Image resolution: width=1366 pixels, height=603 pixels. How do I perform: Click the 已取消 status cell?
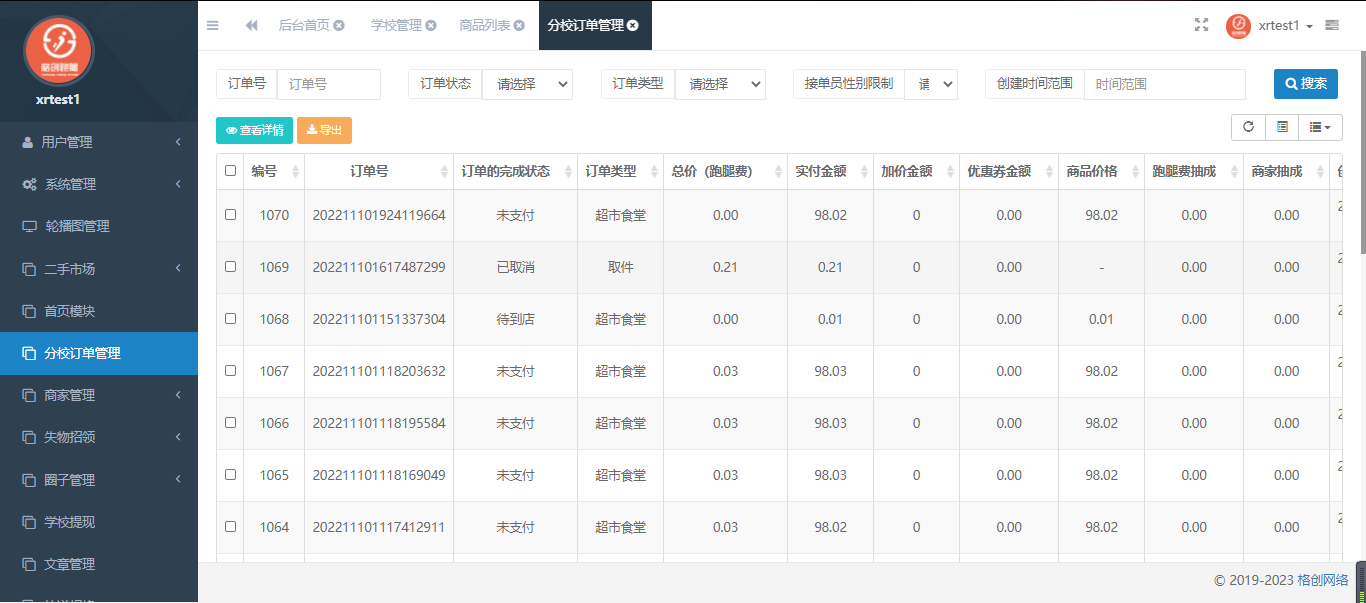click(516, 267)
